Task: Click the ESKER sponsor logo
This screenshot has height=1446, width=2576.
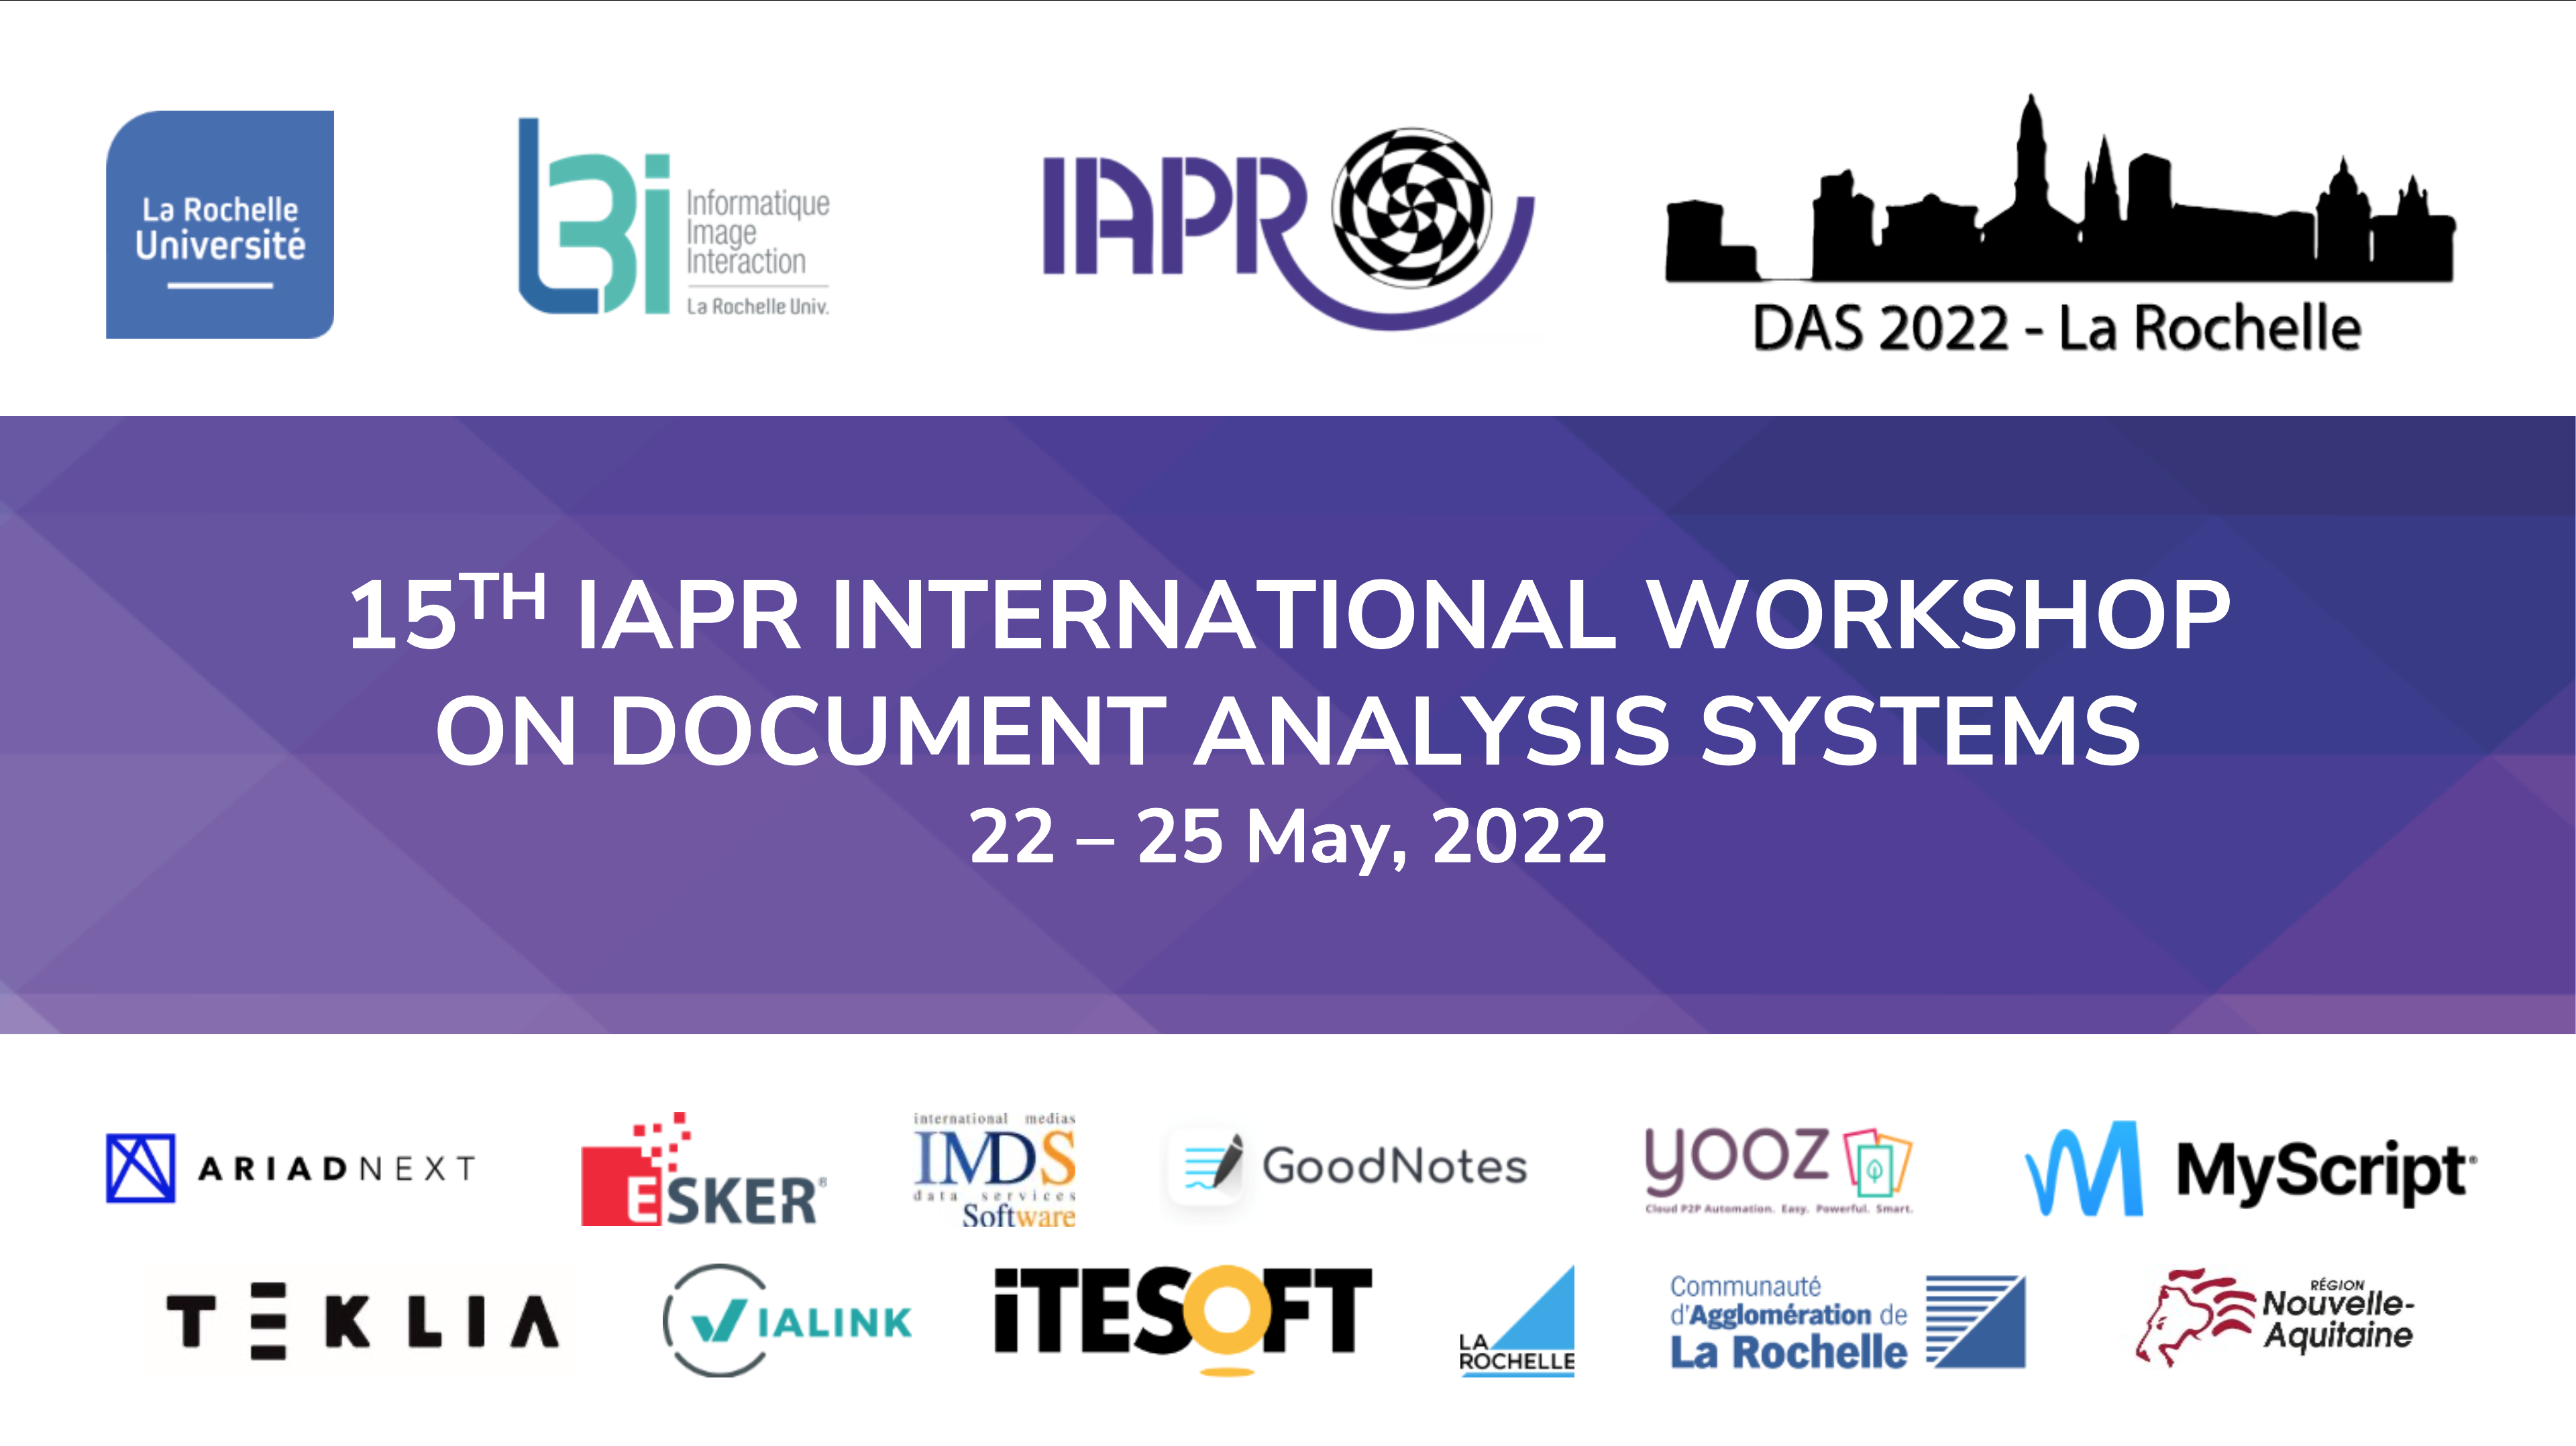Action: 704,1169
